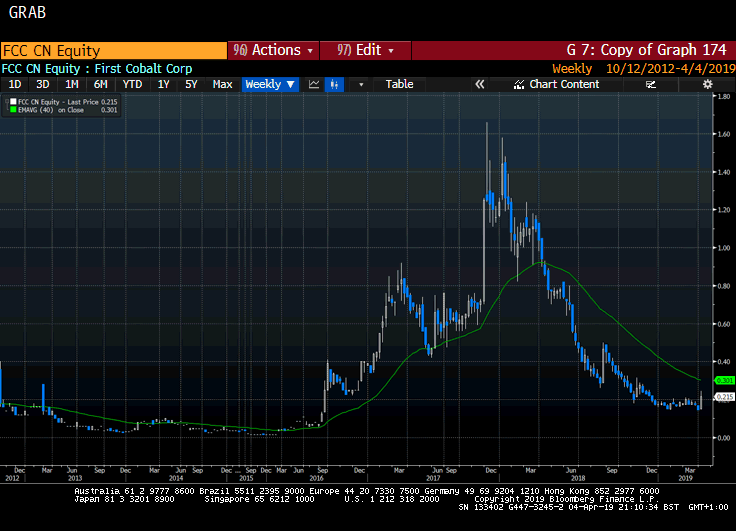Click the GRAB header text
Image resolution: width=736 pixels, height=531 pixels.
(x=27, y=13)
